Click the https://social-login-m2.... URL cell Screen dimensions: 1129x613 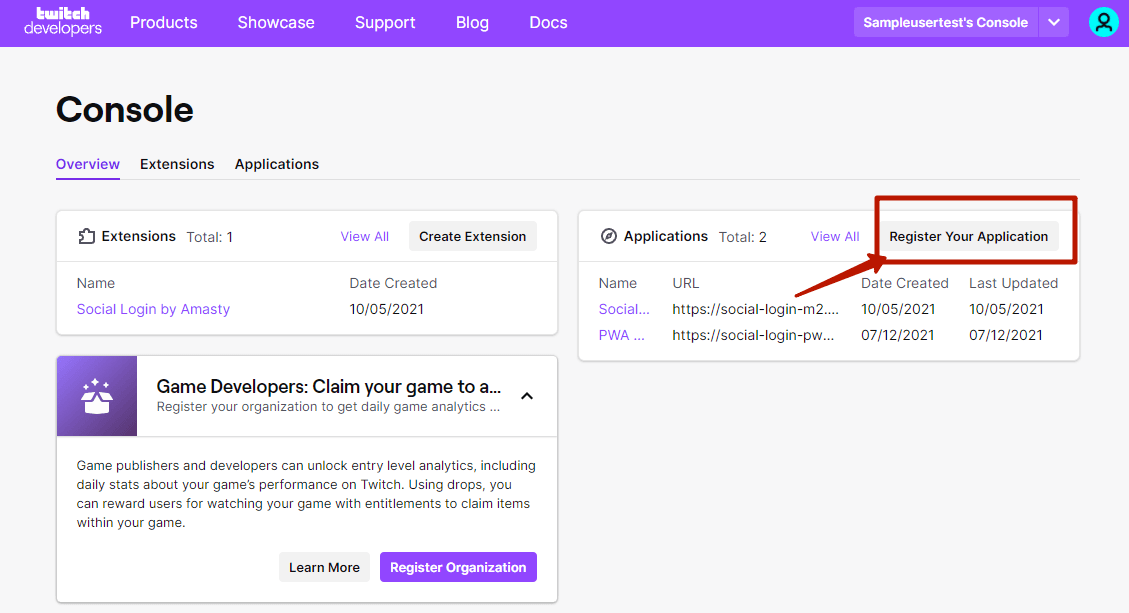755,309
